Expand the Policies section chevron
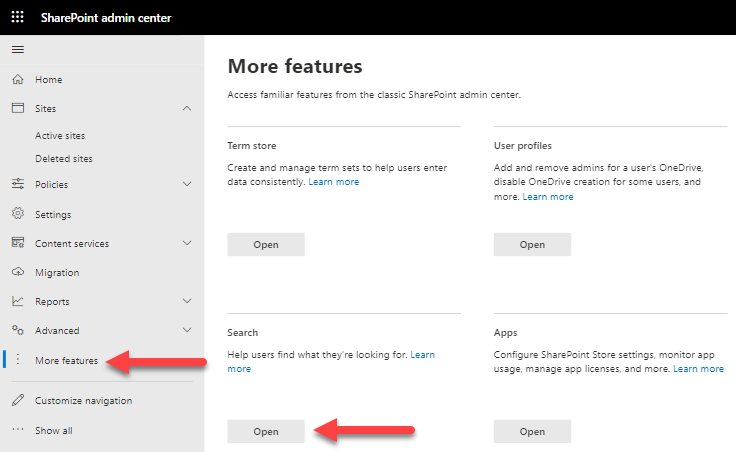 click(187, 184)
